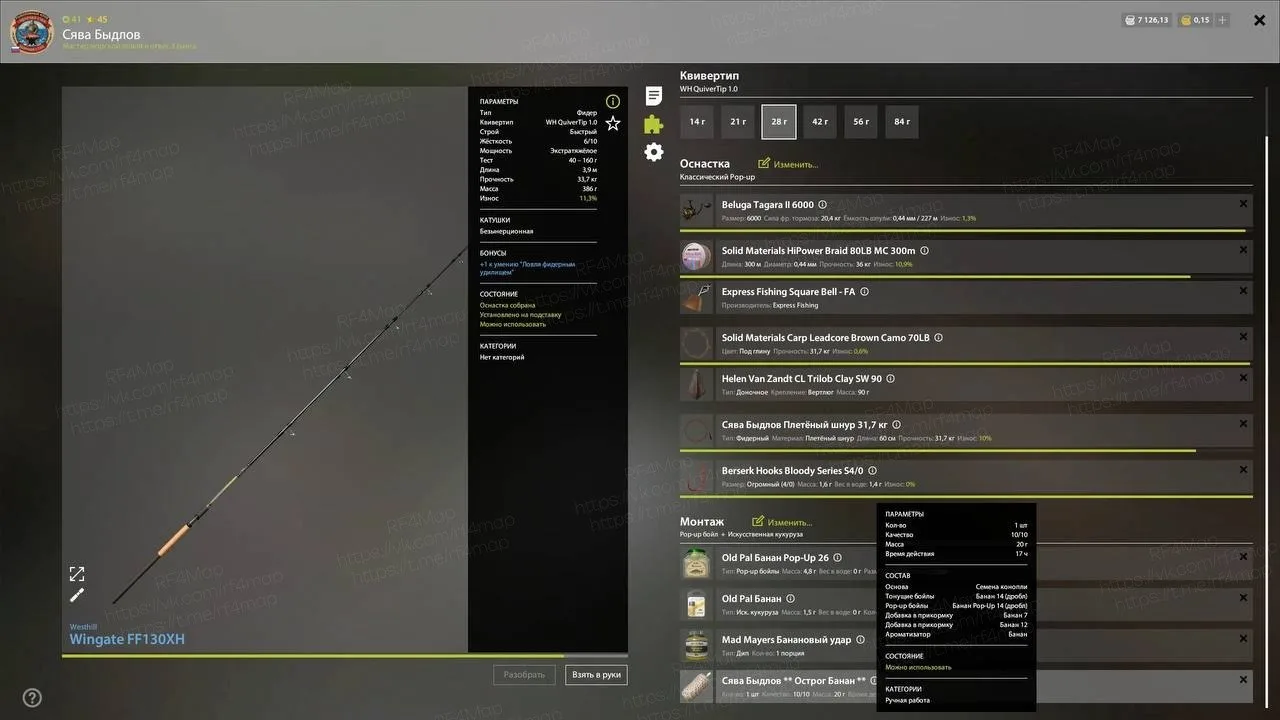Click Изменить next to Оснастка
The width and height of the screenshot is (1280, 720).
point(788,164)
